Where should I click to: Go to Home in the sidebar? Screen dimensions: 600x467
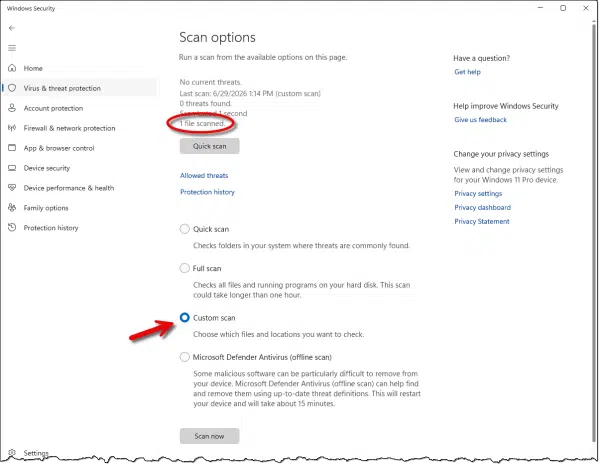point(33,68)
